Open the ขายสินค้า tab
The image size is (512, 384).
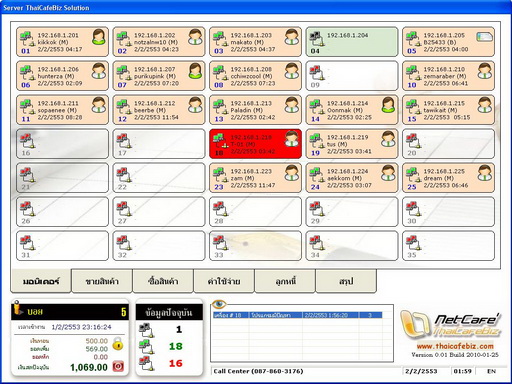coord(102,281)
